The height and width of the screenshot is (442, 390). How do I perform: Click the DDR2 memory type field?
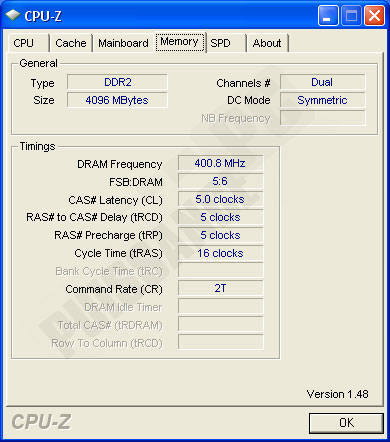117,82
